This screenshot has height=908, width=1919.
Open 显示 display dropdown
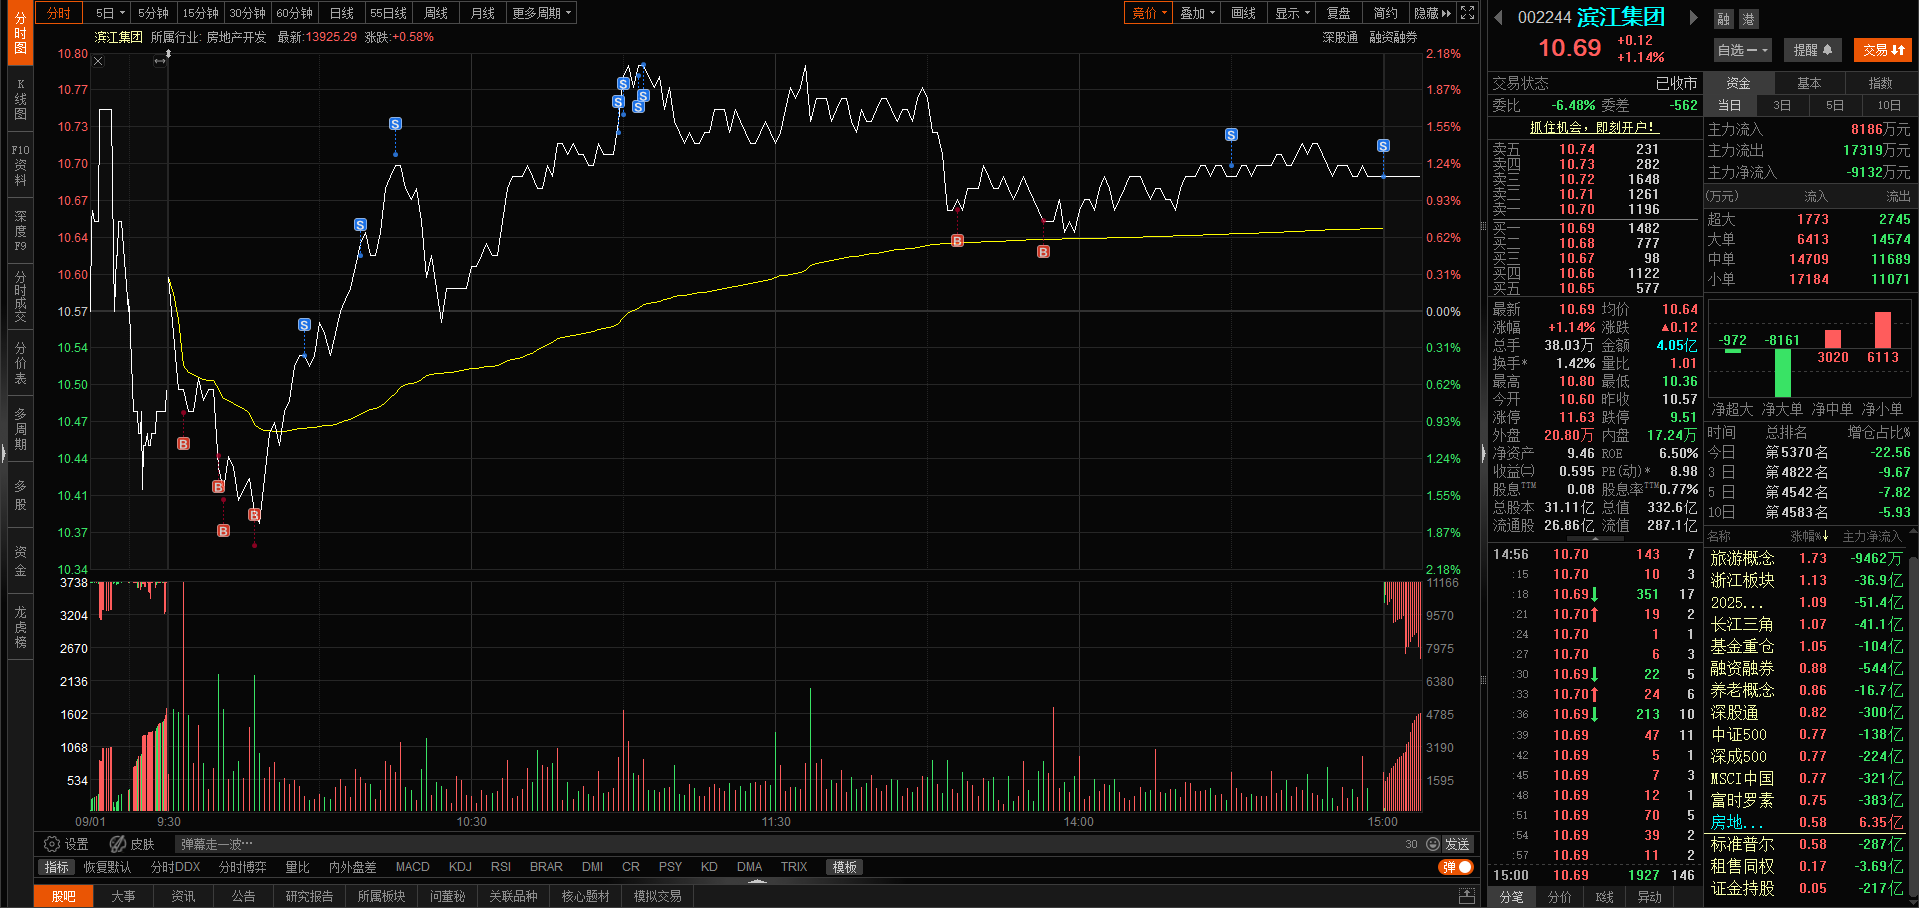(x=1292, y=13)
